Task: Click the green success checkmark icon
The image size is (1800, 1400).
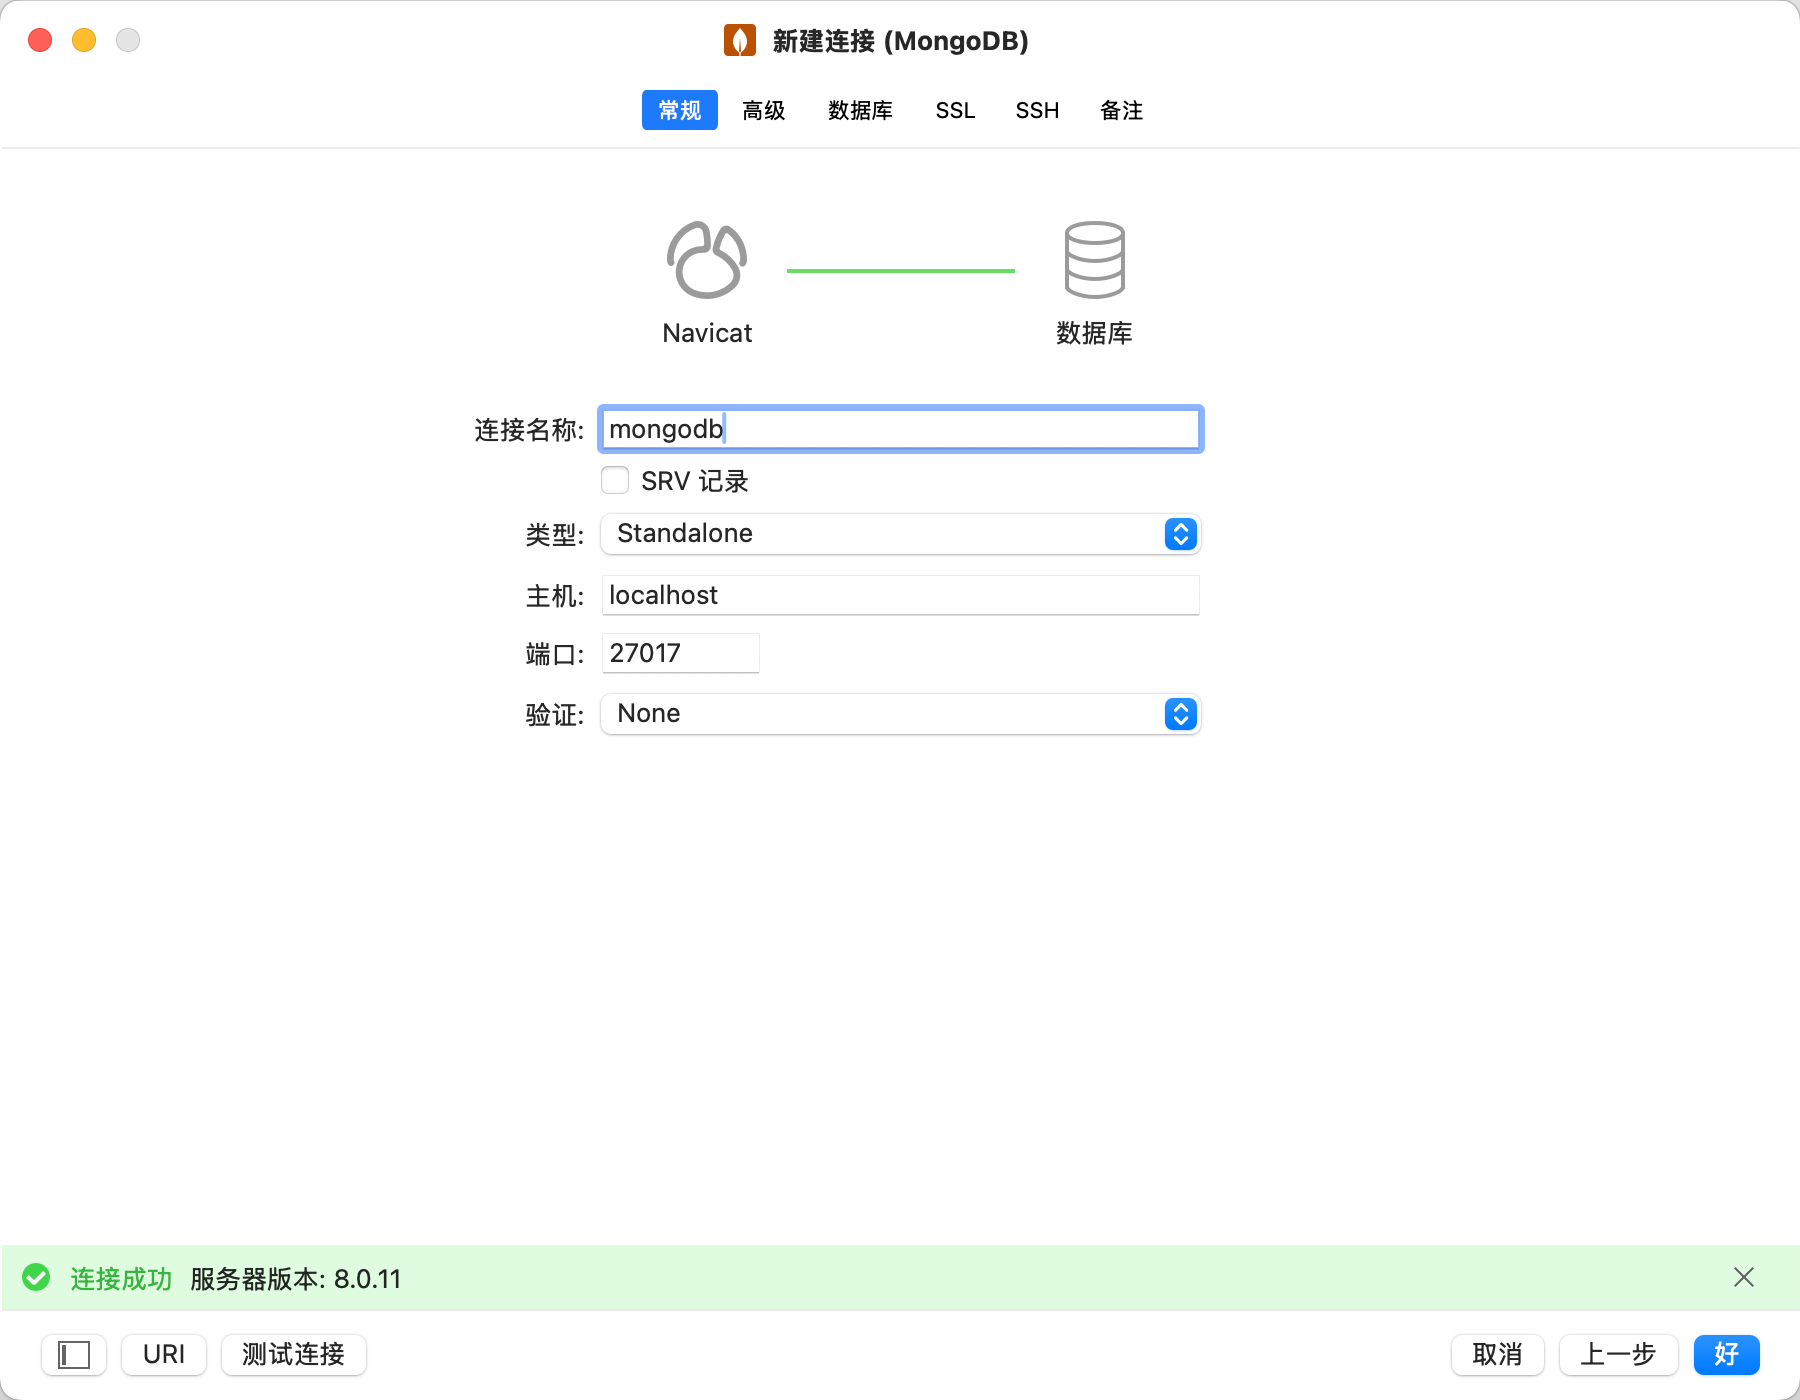Action: pos(37,1277)
